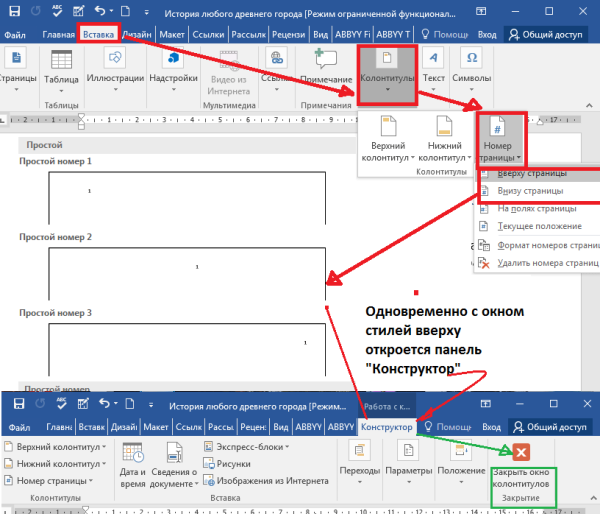Switch to the Конструктор tab
Screen dimensions: 600x514
pyautogui.click(x=387, y=426)
